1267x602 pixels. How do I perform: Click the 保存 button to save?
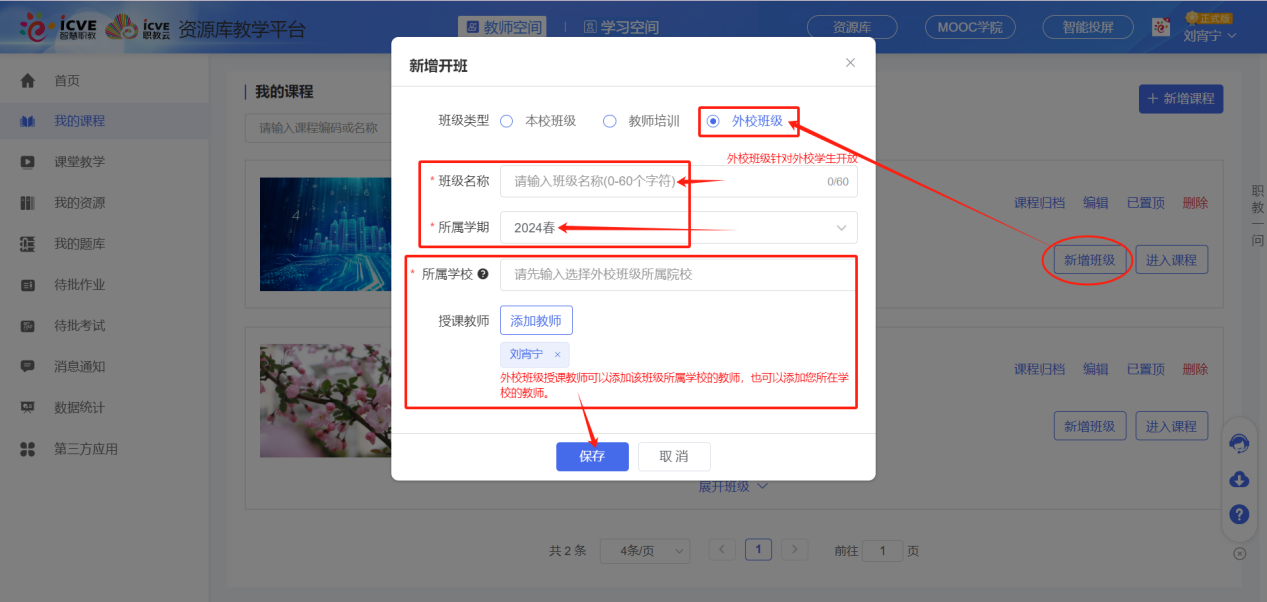click(592, 456)
